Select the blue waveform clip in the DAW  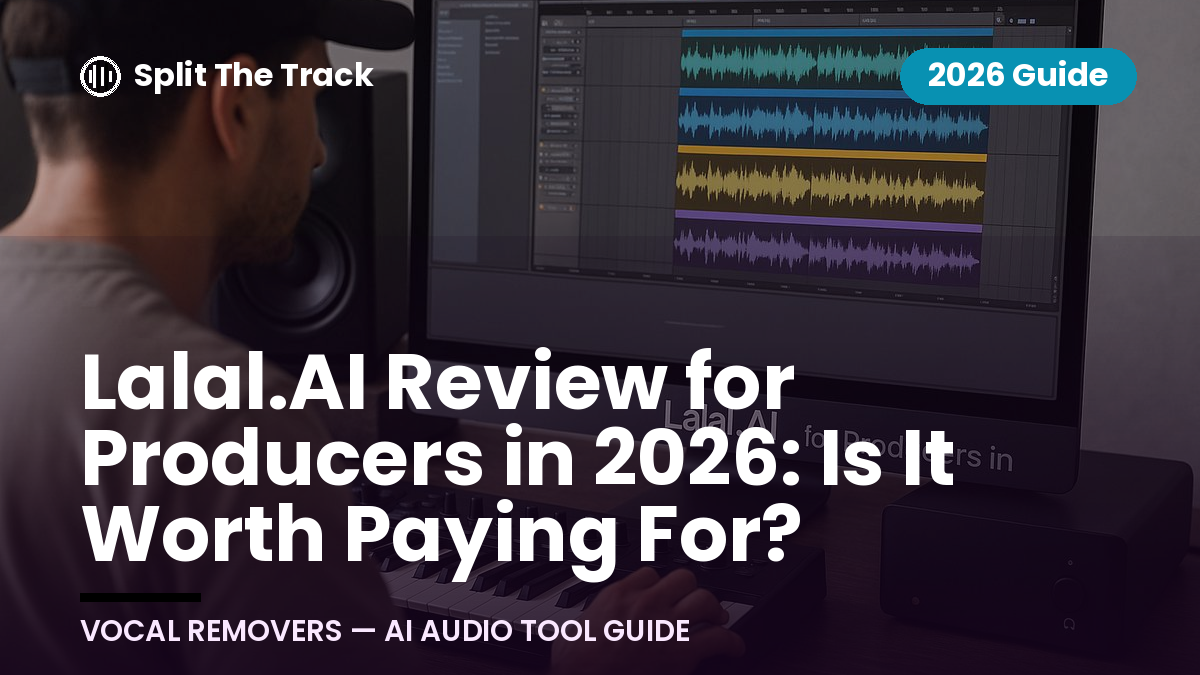click(x=832, y=119)
